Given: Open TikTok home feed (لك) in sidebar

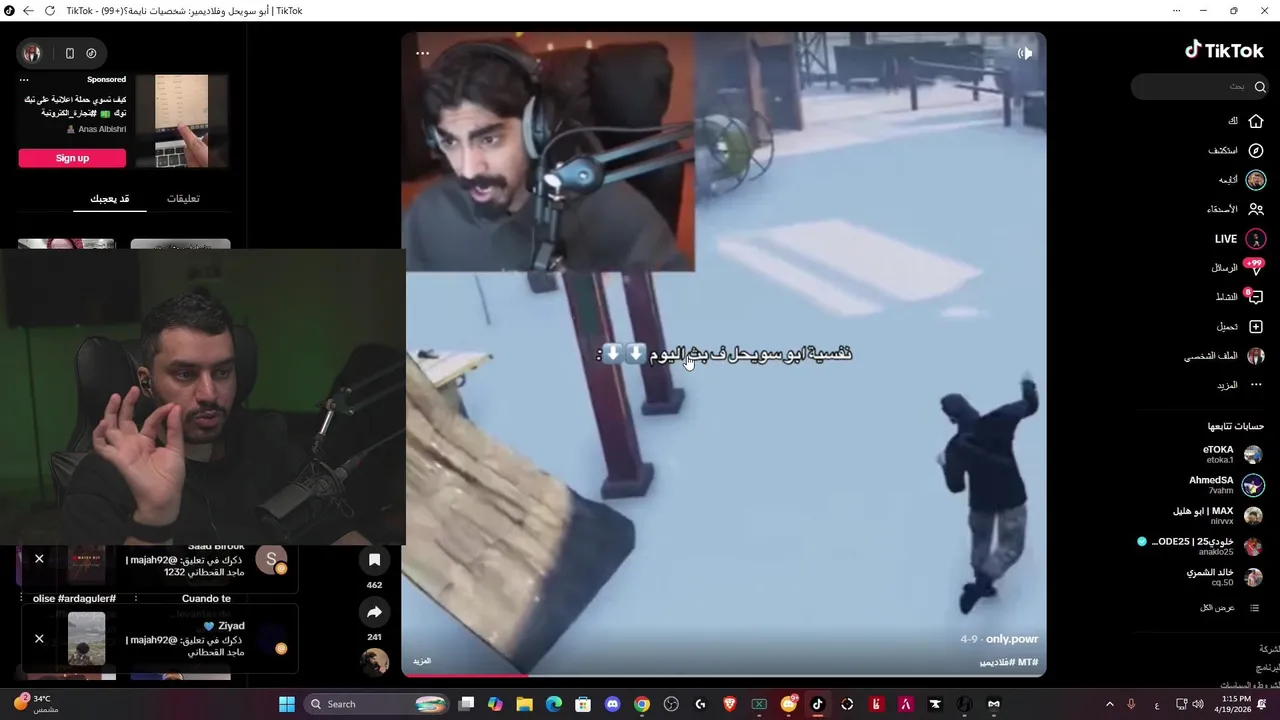Looking at the screenshot, I should pos(1245,121).
